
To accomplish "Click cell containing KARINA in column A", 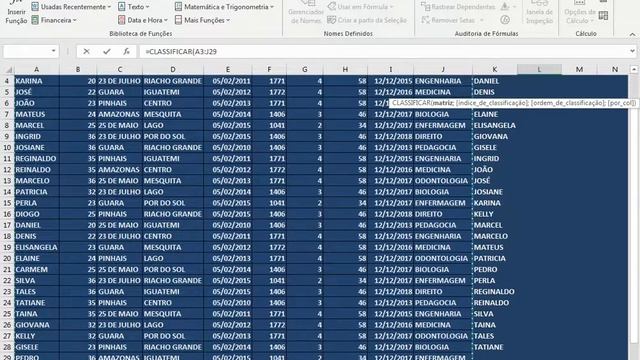I will pyautogui.click(x=37, y=81).
